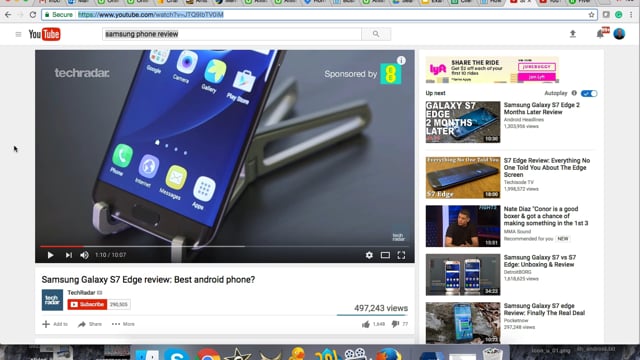This screenshot has width=640, height=360.
Task: Click the video title text
Action: tap(148, 280)
